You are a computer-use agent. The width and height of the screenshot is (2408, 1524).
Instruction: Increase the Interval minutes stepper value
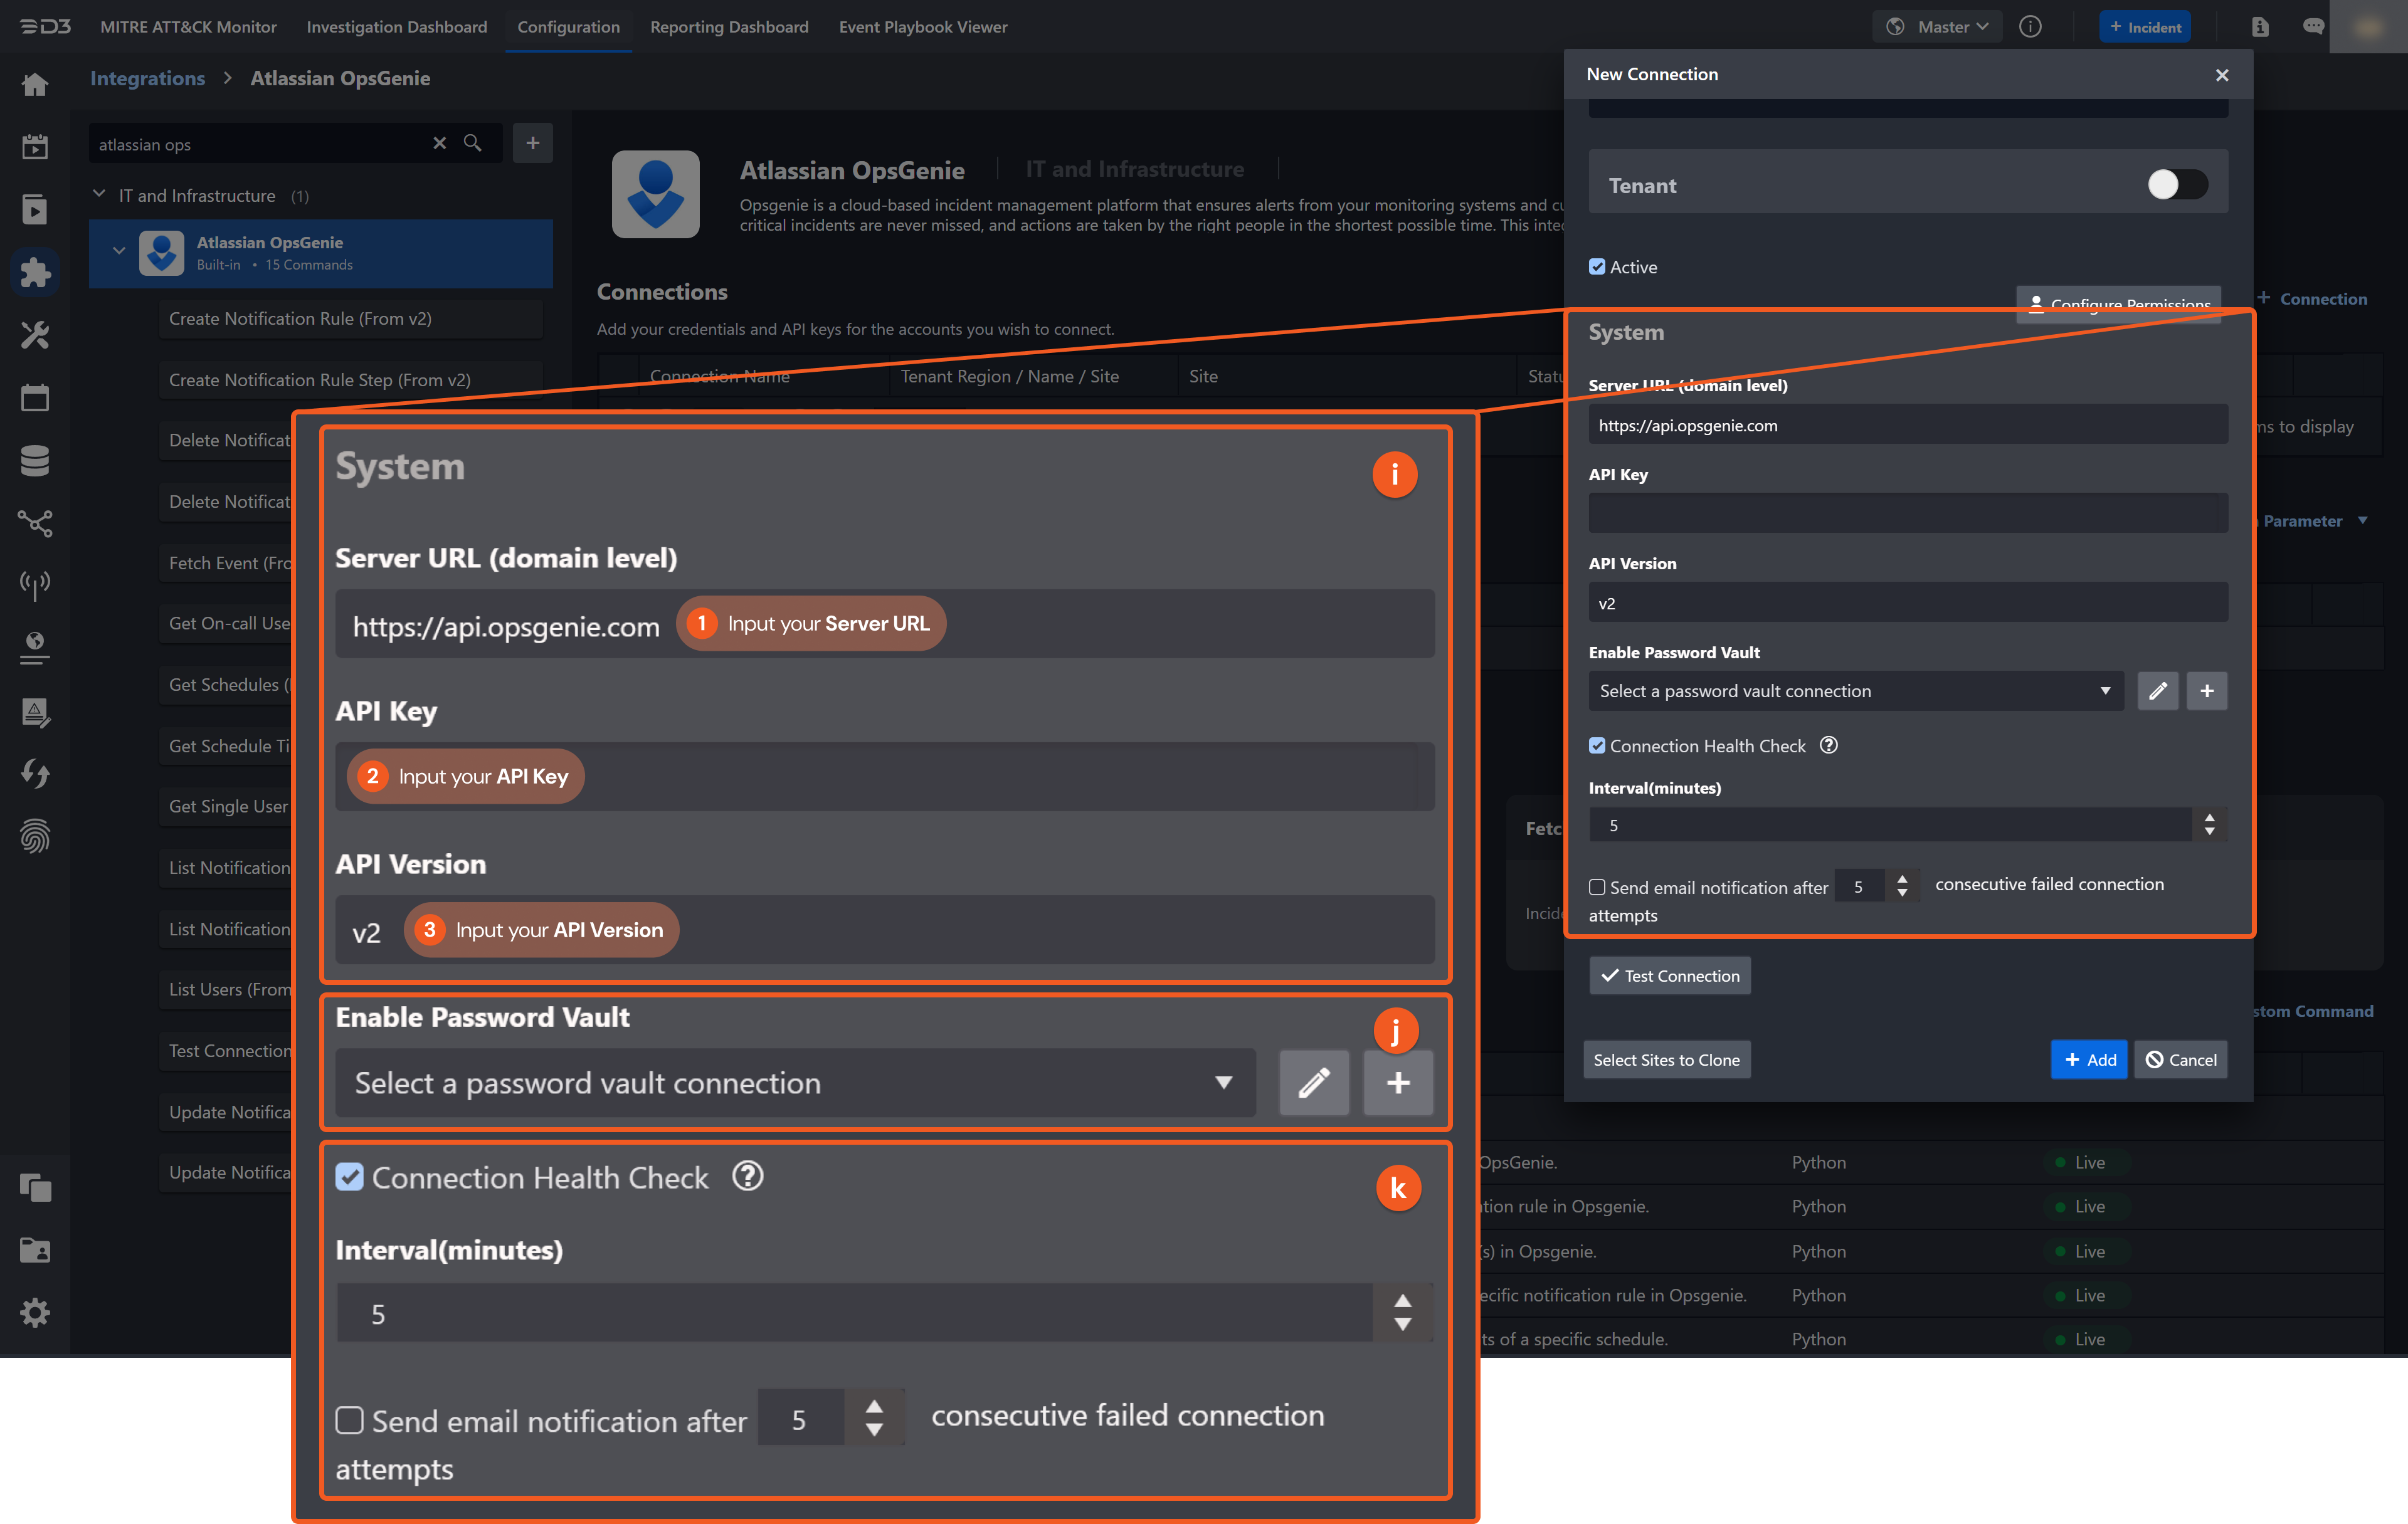point(2210,818)
